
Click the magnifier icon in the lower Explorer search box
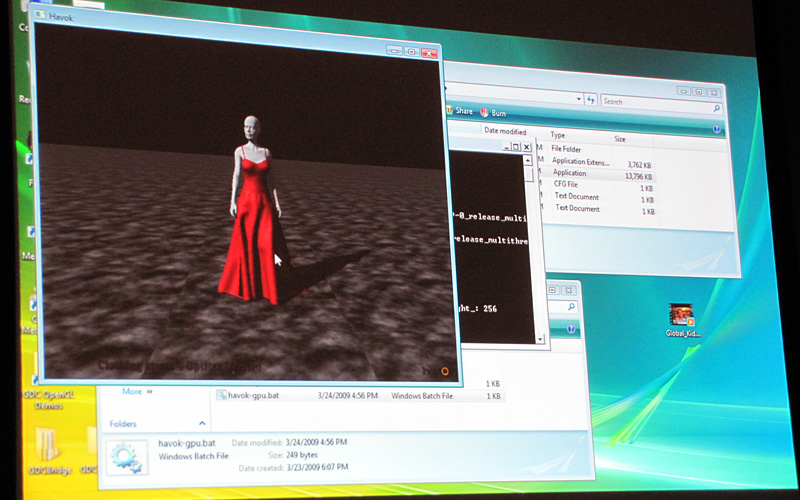tap(571, 307)
